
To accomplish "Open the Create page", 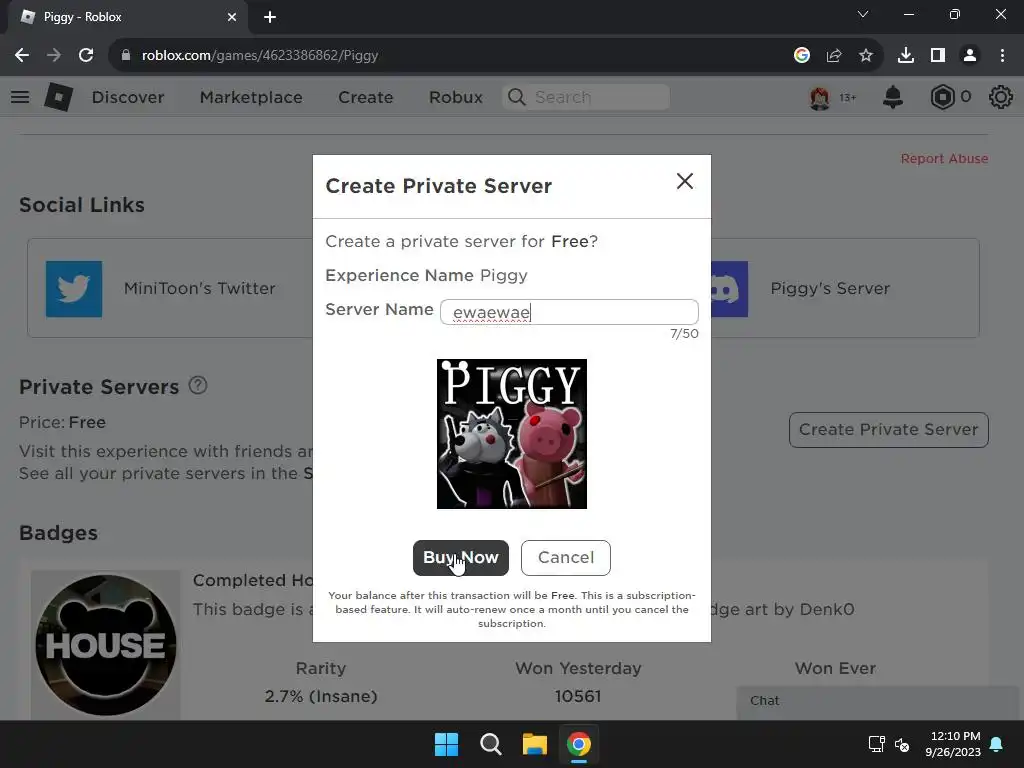I will 366,97.
